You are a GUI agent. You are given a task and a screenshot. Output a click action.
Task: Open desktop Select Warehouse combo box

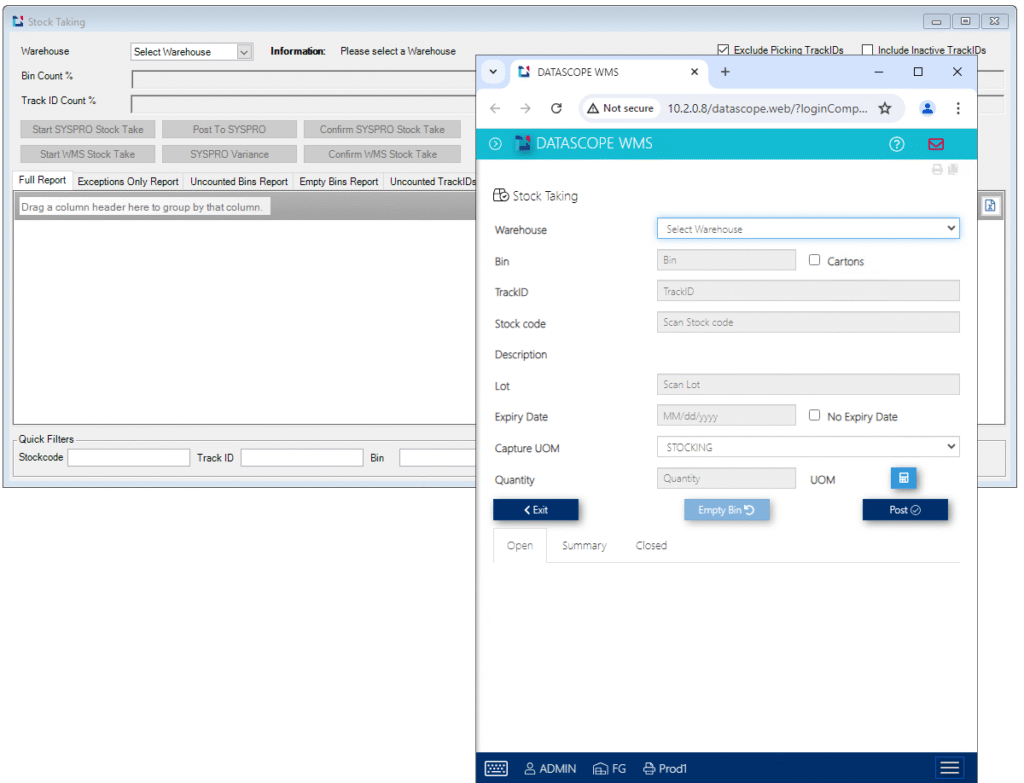(191, 52)
